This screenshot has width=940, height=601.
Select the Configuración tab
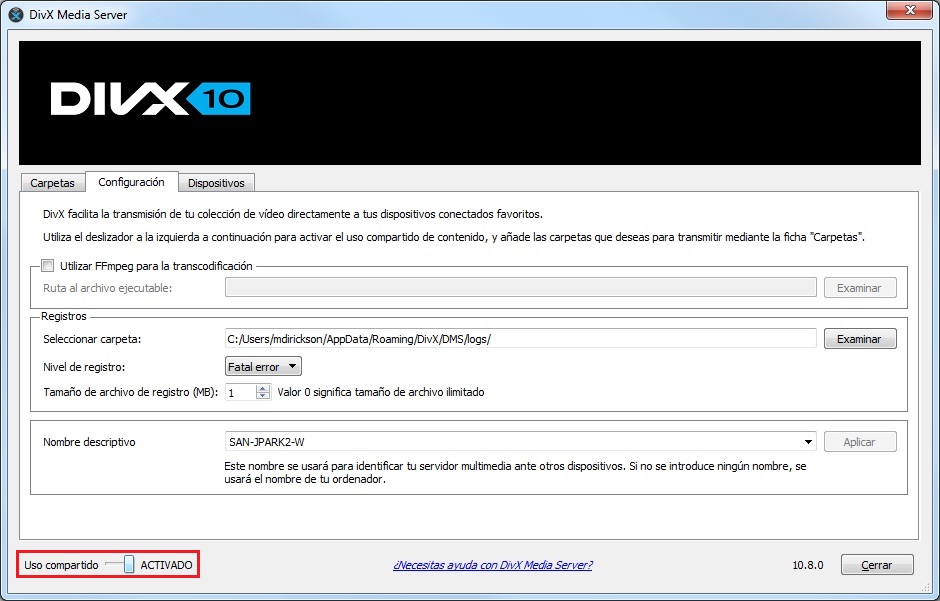pos(131,182)
